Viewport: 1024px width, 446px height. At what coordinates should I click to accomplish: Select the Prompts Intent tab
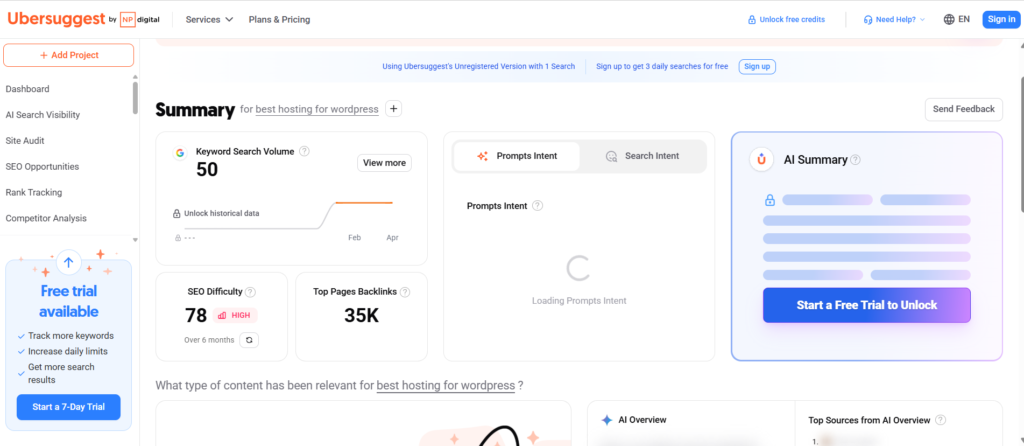point(517,156)
